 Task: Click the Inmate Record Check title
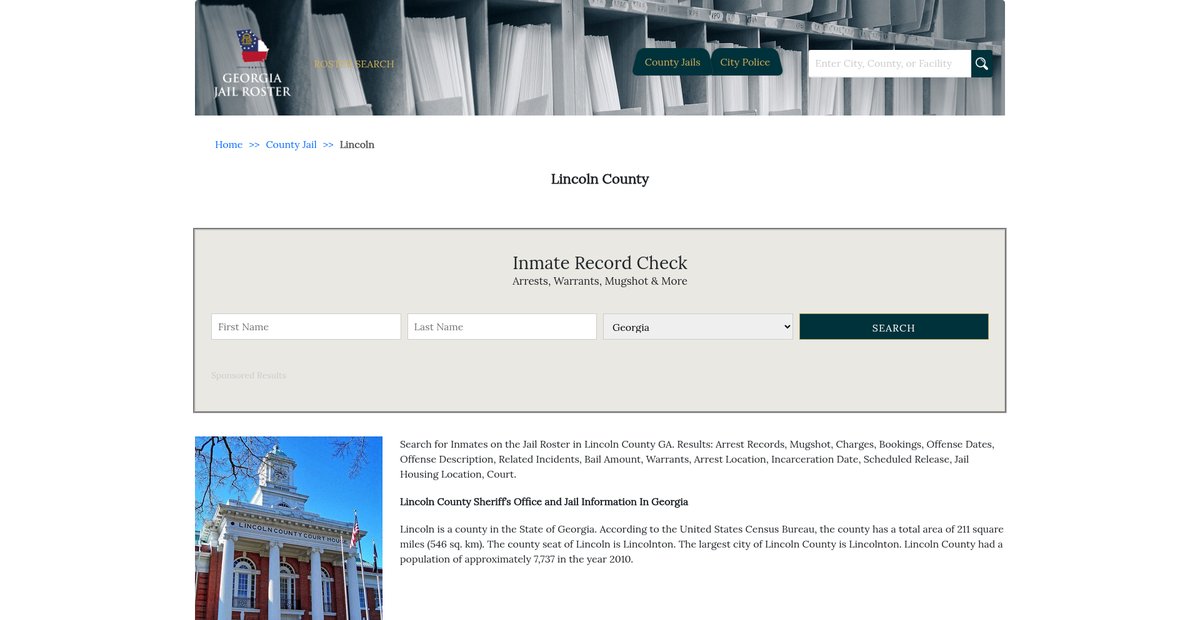point(600,263)
